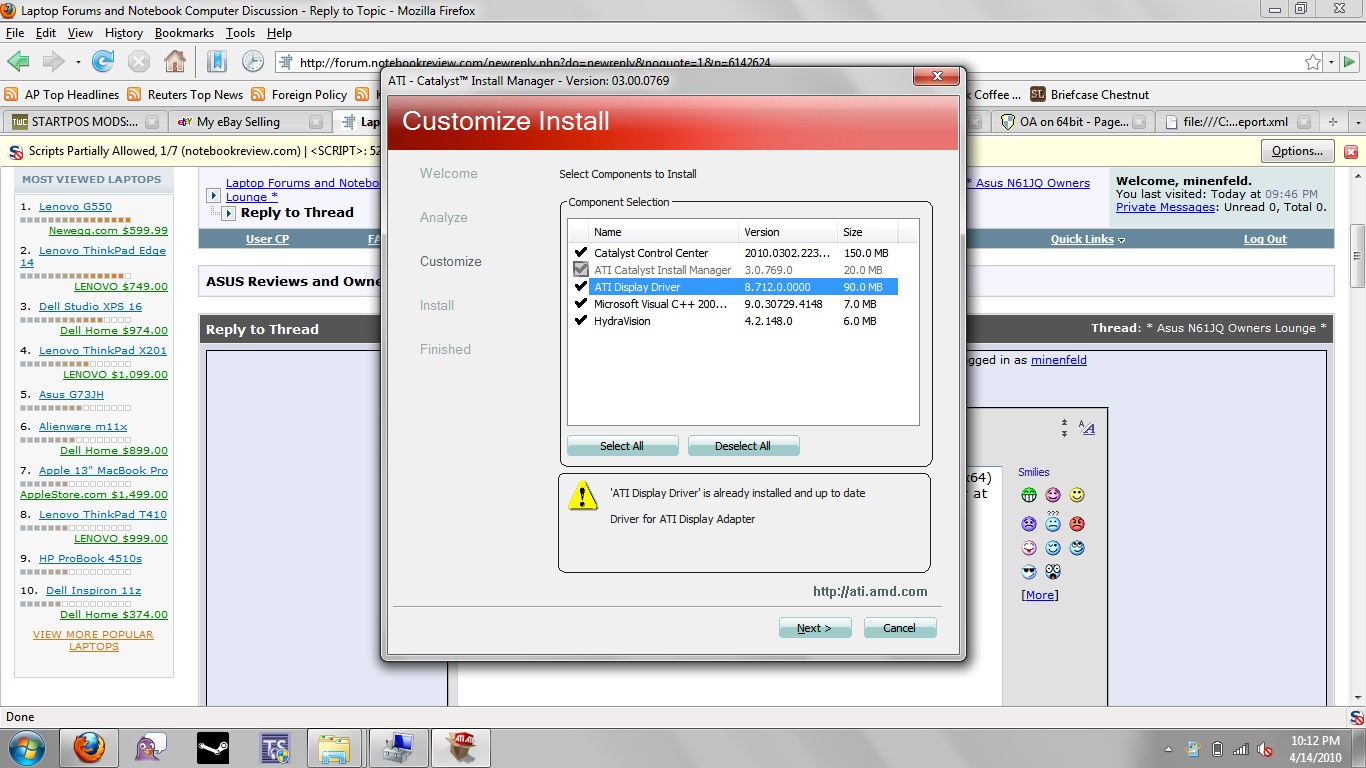This screenshot has width=1366, height=768.
Task: Insert the red angry smiley
Action: pyautogui.click(x=1077, y=523)
